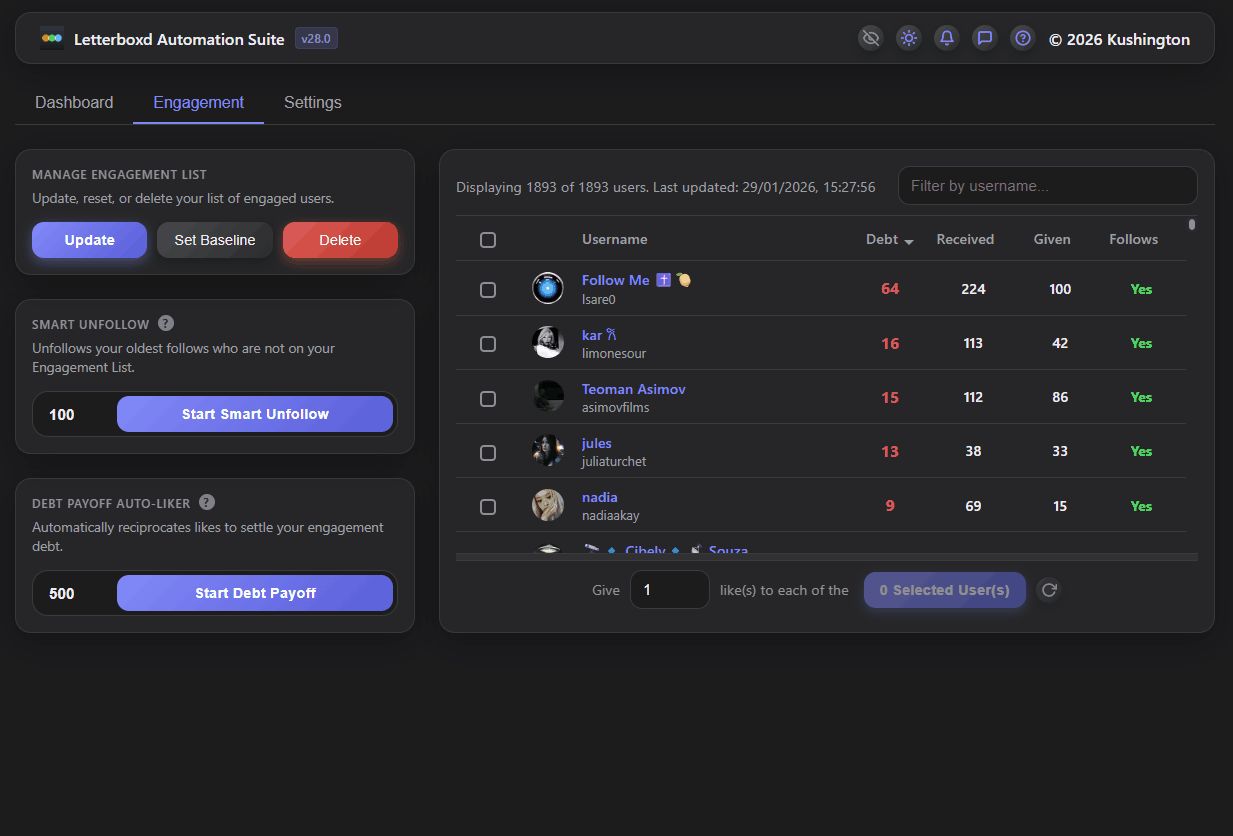Sort by the Debt column arrow

coord(909,241)
